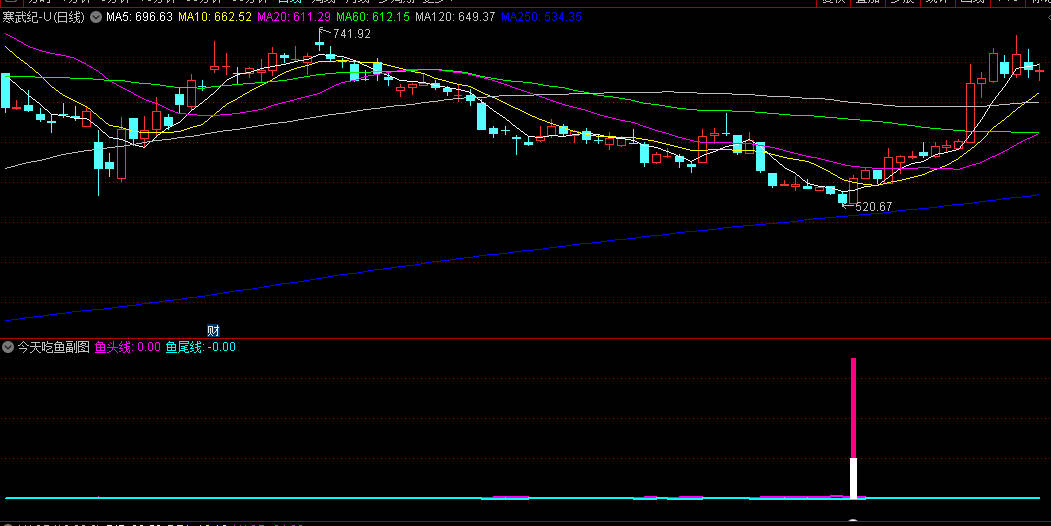Image resolution: width=1051 pixels, height=526 pixels.
Task: Select the green MA60 indicator label
Action: click(373, 17)
